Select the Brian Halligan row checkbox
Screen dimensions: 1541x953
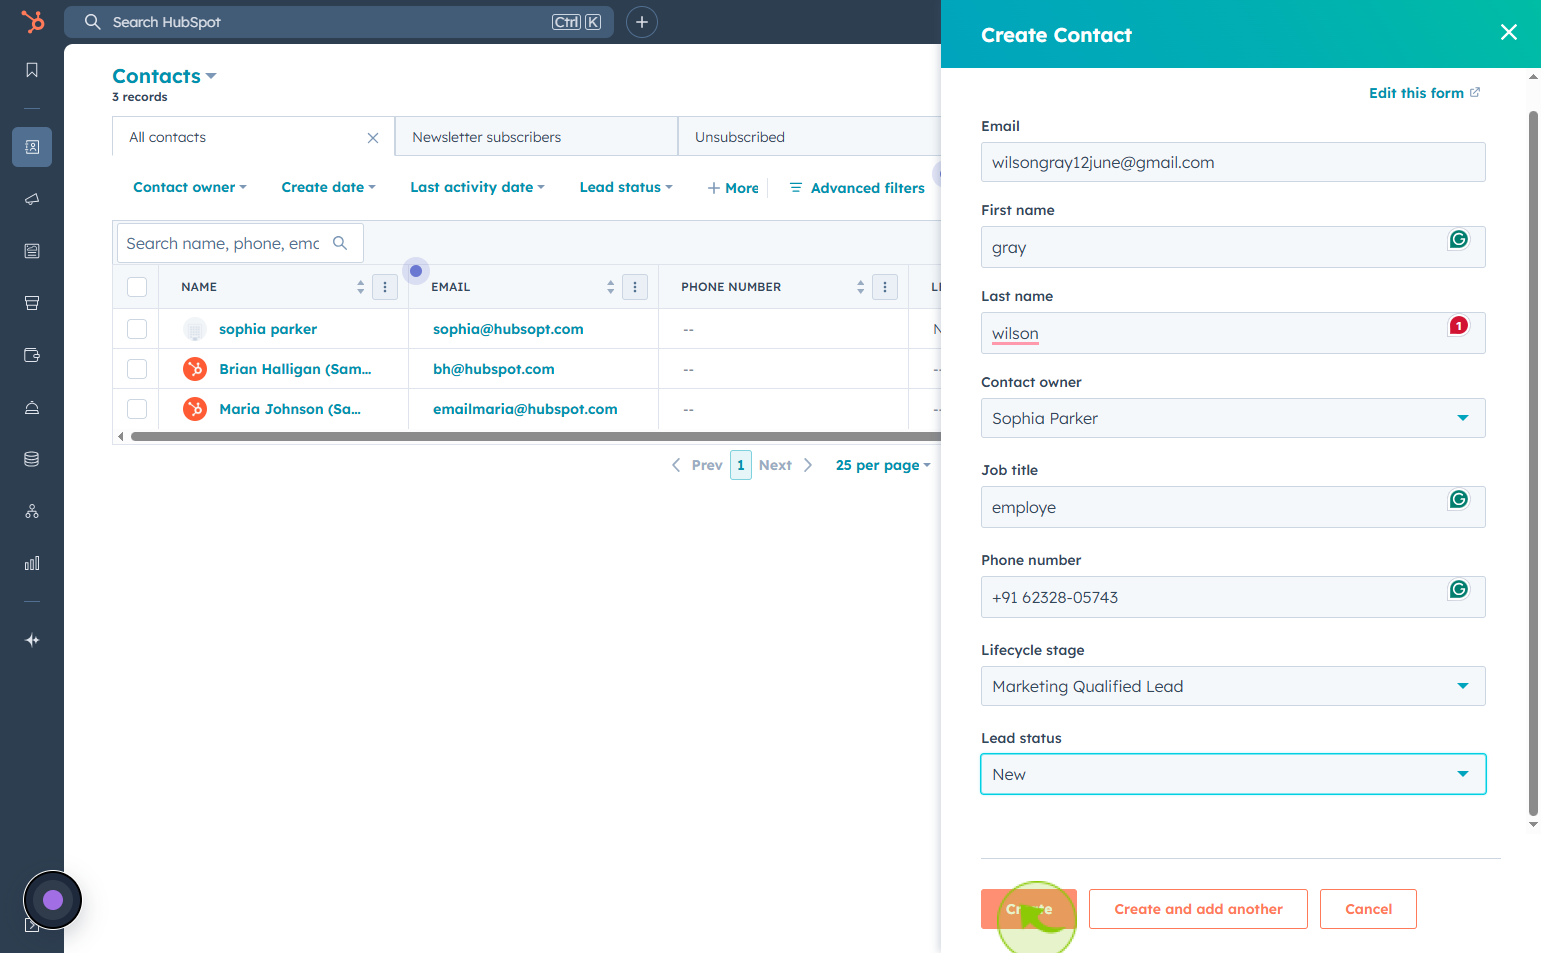click(137, 369)
